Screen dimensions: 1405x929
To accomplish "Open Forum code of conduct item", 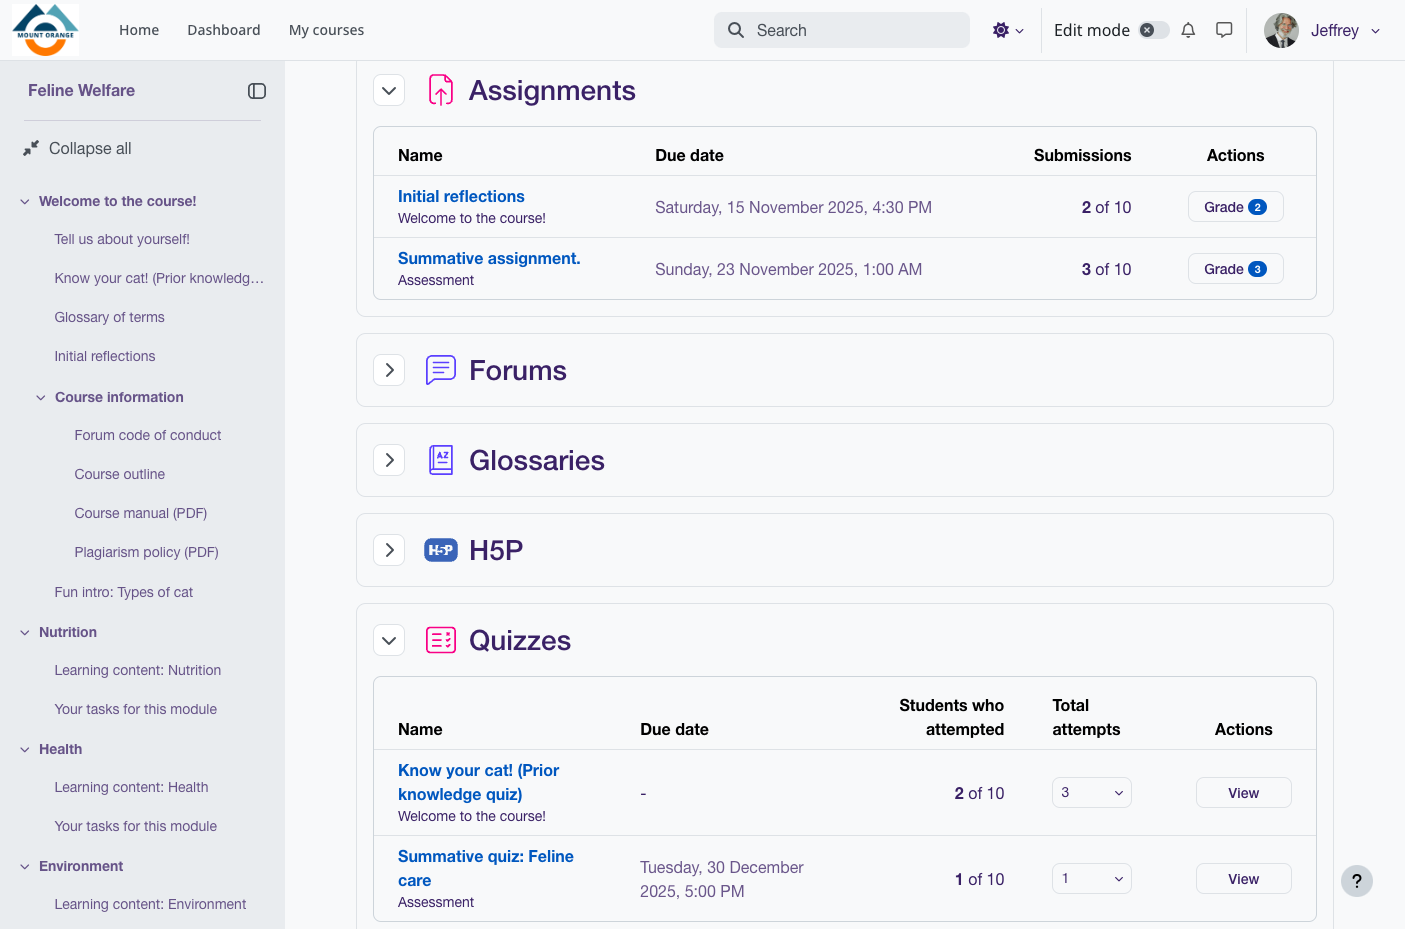I will pos(148,435).
